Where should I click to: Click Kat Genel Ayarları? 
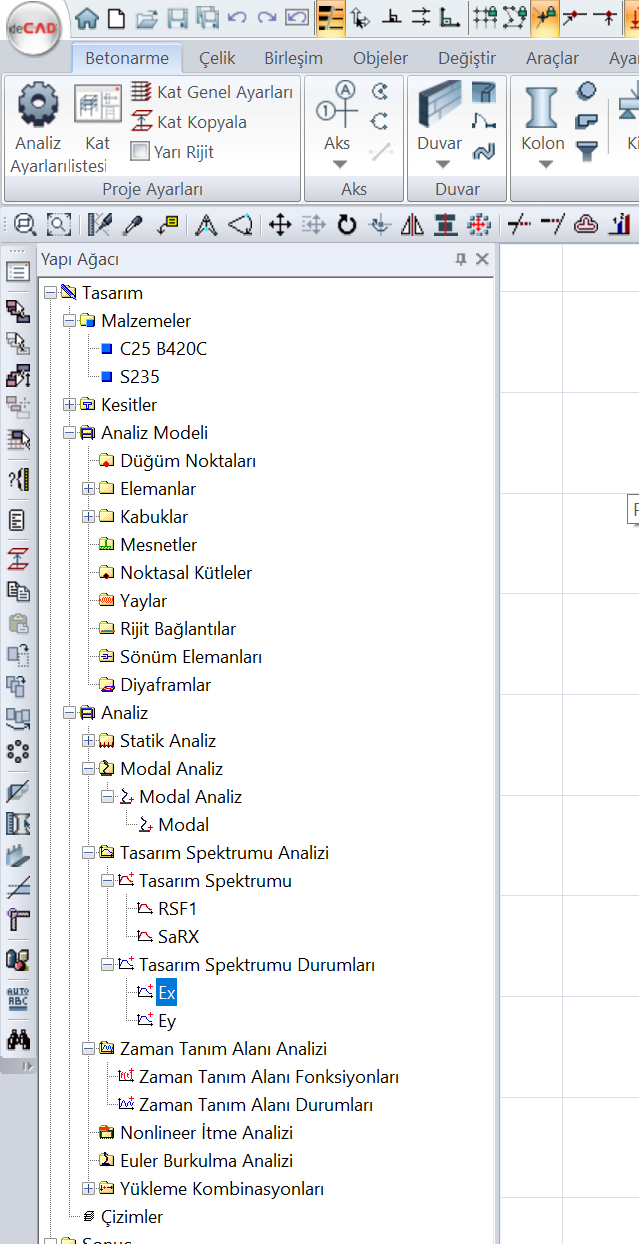[x=212, y=92]
